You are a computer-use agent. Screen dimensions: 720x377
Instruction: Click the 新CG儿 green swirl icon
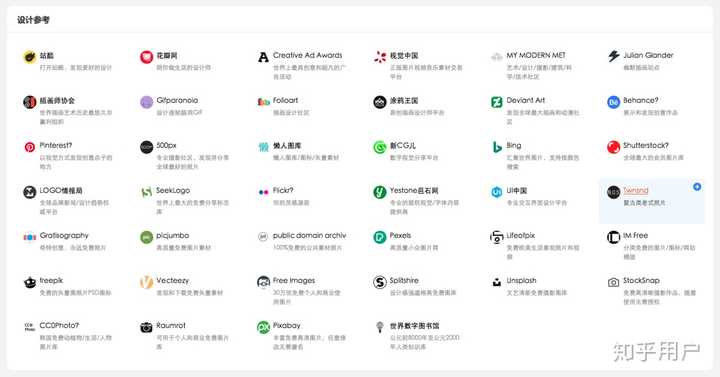coord(380,147)
